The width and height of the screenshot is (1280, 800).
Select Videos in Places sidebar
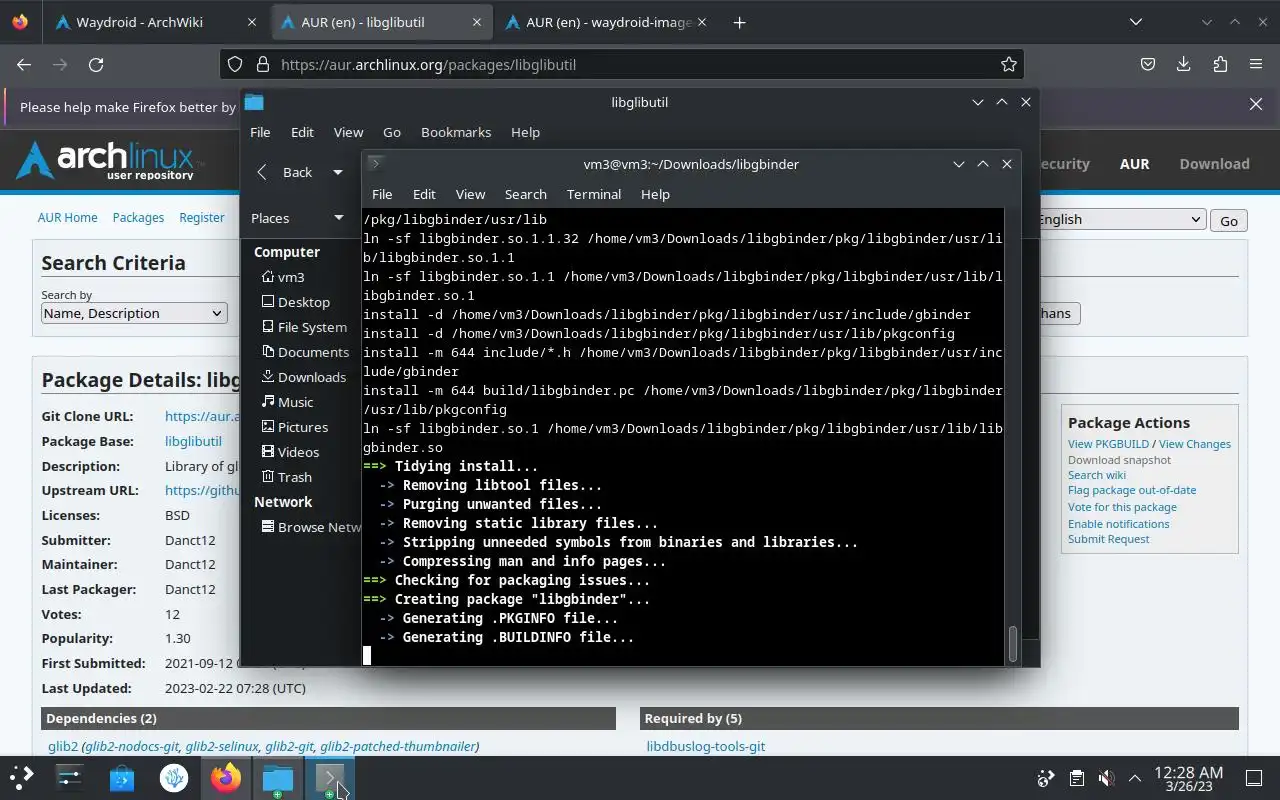290,452
